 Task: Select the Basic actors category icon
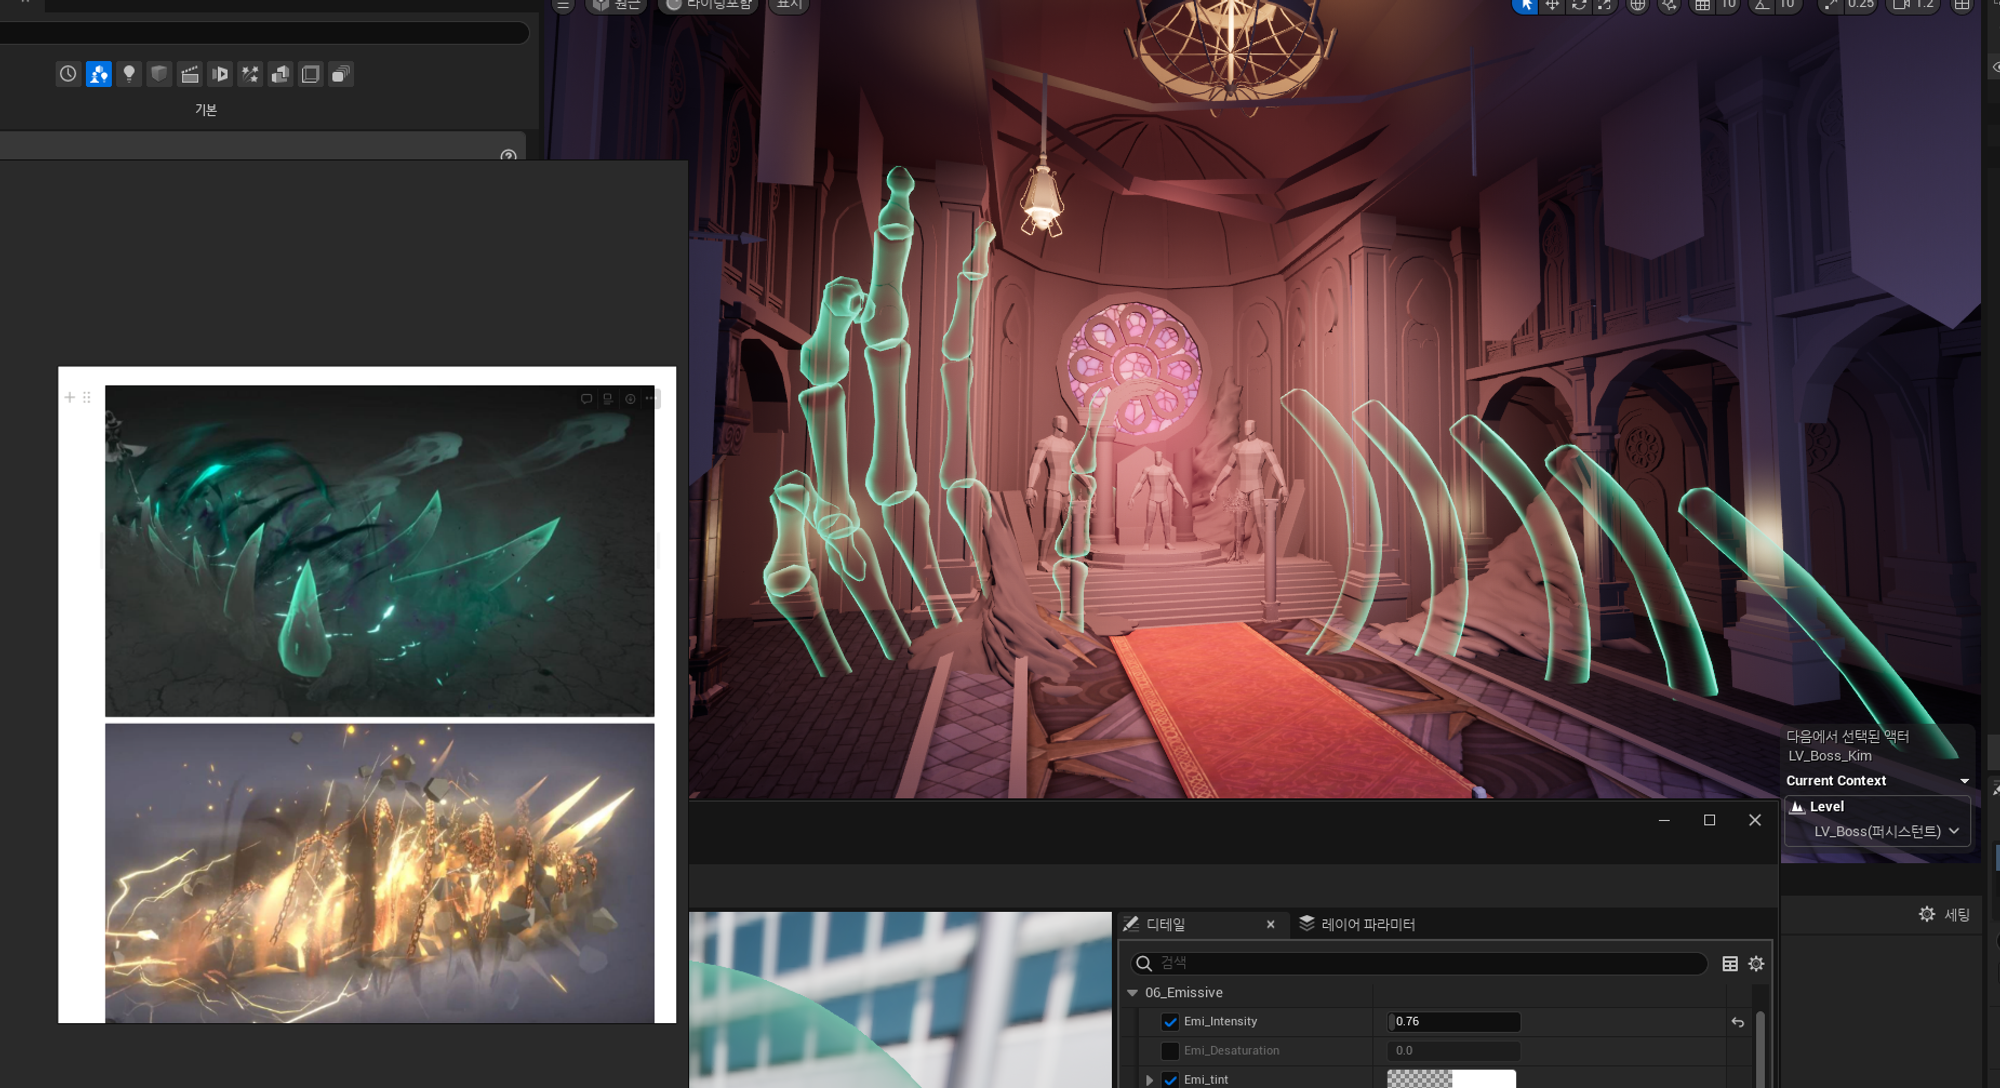point(99,74)
